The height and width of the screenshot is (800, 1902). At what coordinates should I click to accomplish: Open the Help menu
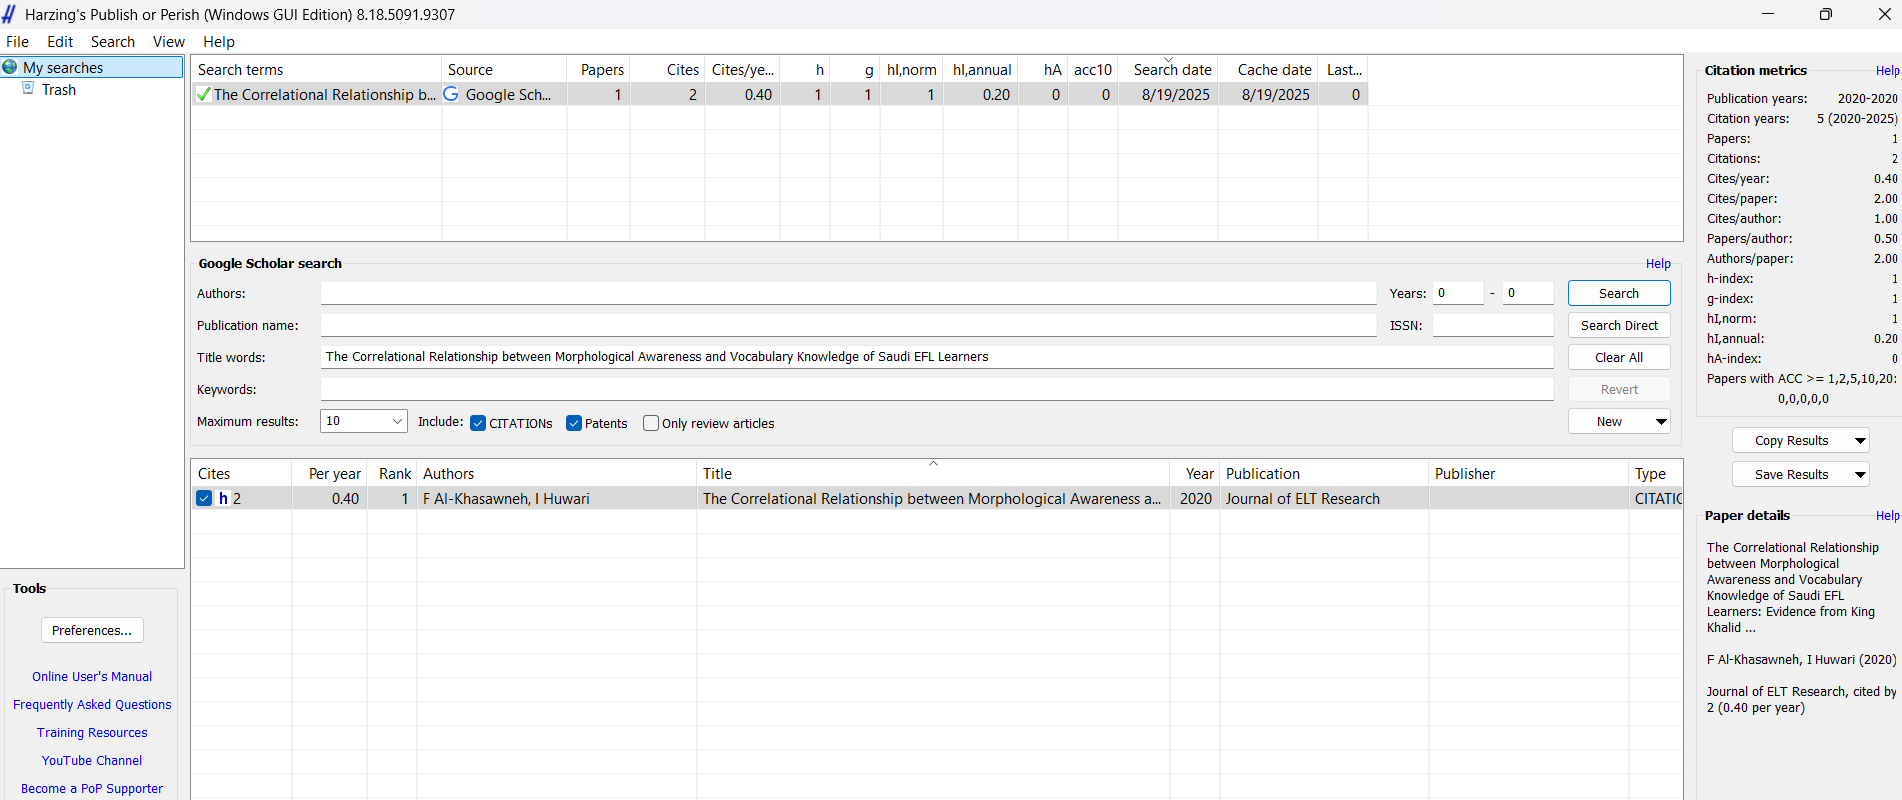(218, 42)
